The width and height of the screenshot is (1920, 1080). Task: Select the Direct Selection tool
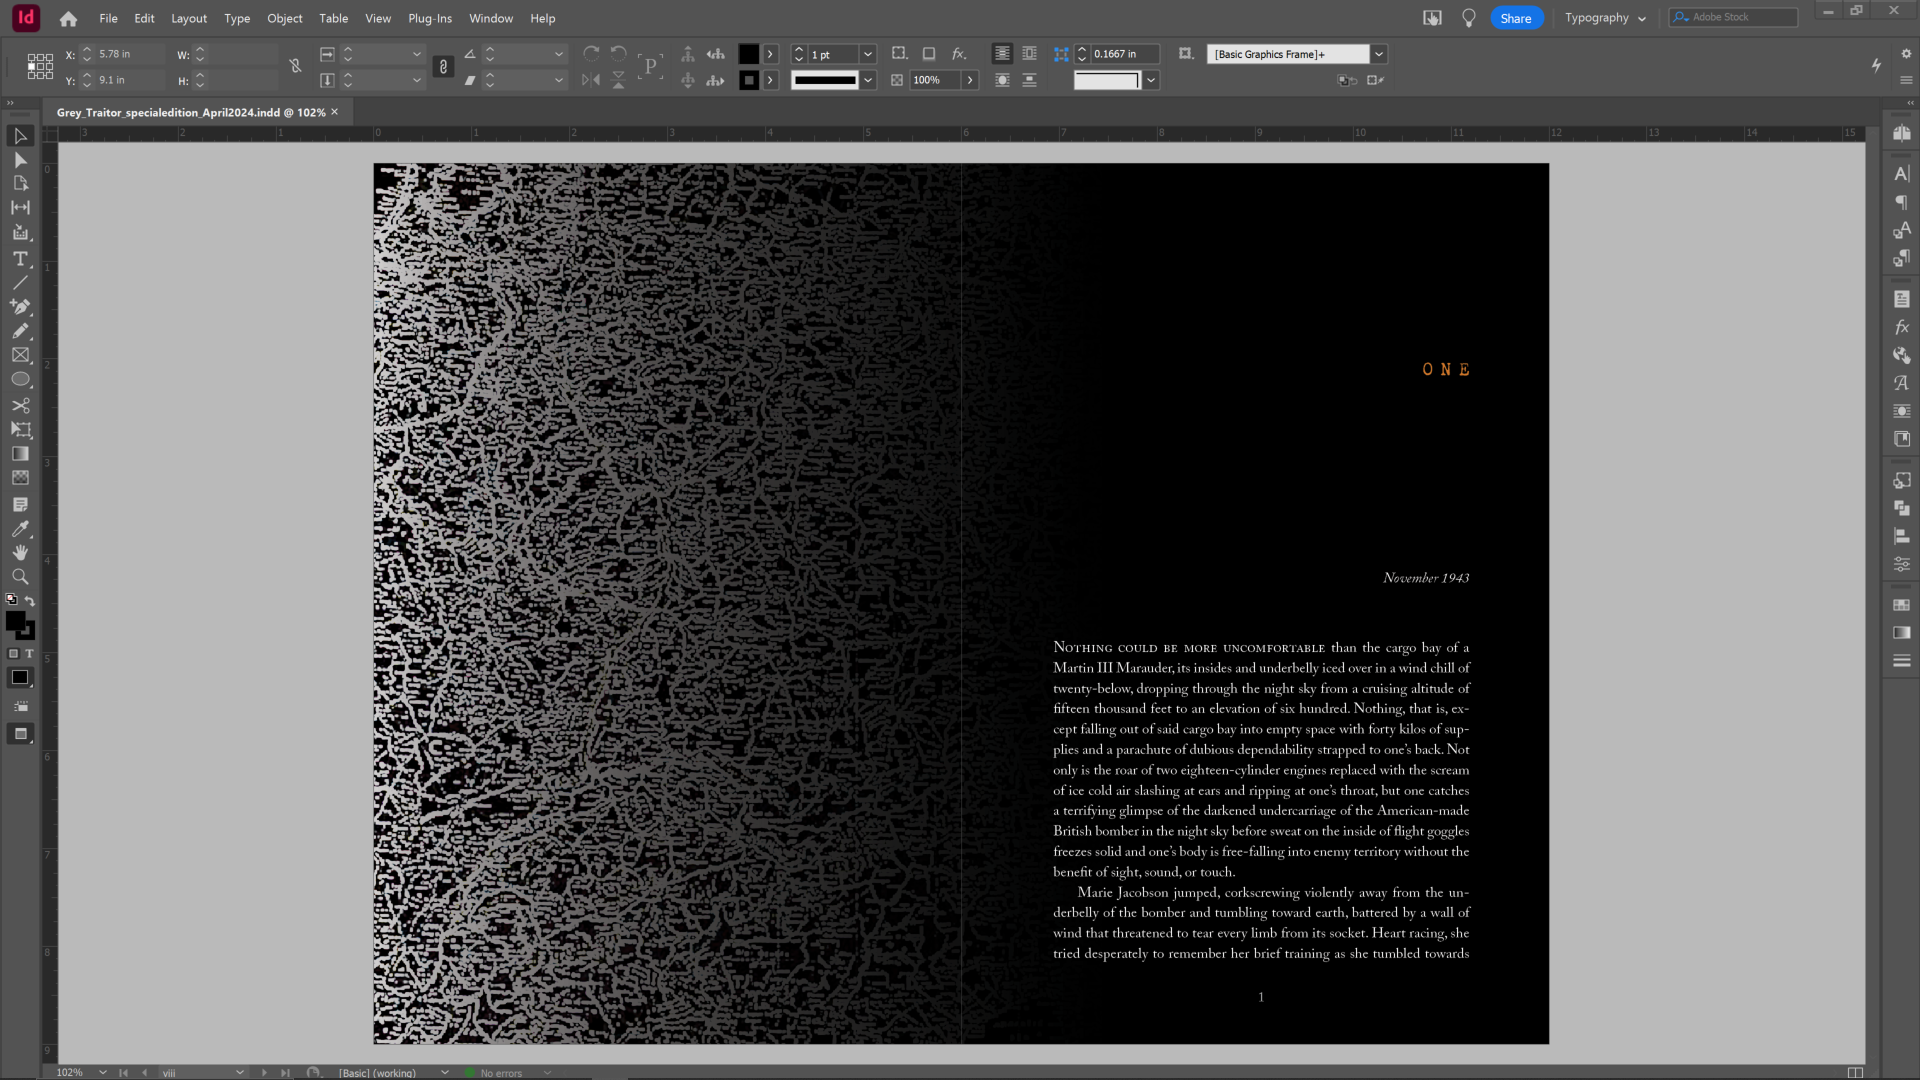click(x=20, y=160)
